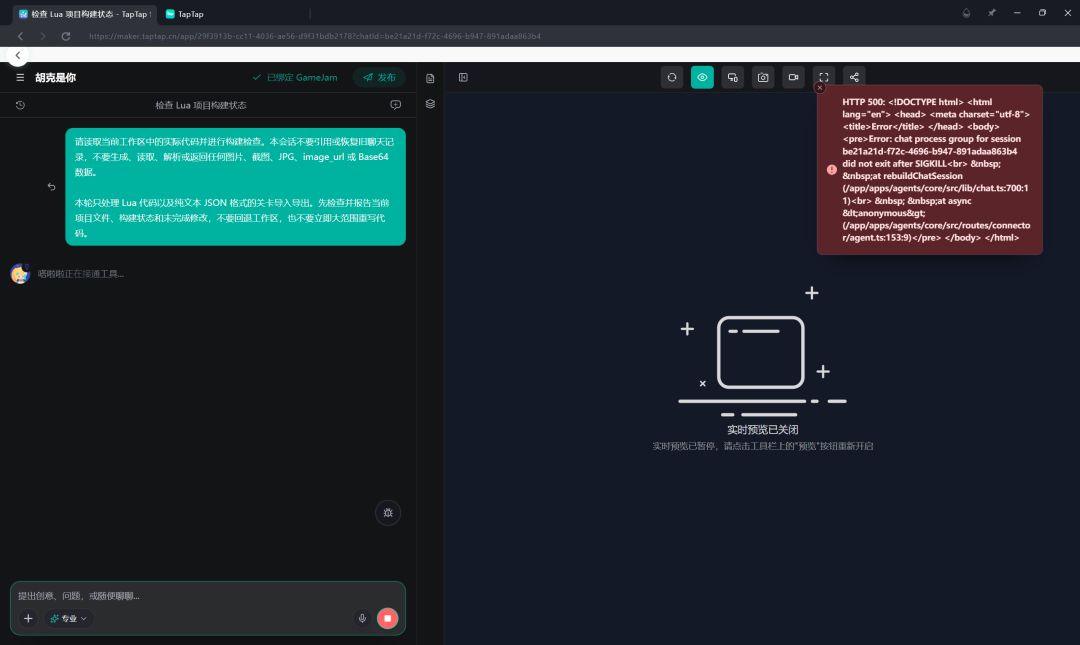Click the 嘟啦啦正在接通工具 status text
The width and height of the screenshot is (1080, 645).
click(81, 274)
